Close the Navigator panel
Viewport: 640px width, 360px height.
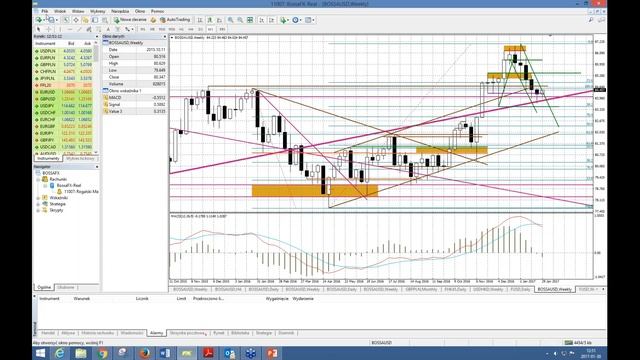pyautogui.click(x=97, y=167)
